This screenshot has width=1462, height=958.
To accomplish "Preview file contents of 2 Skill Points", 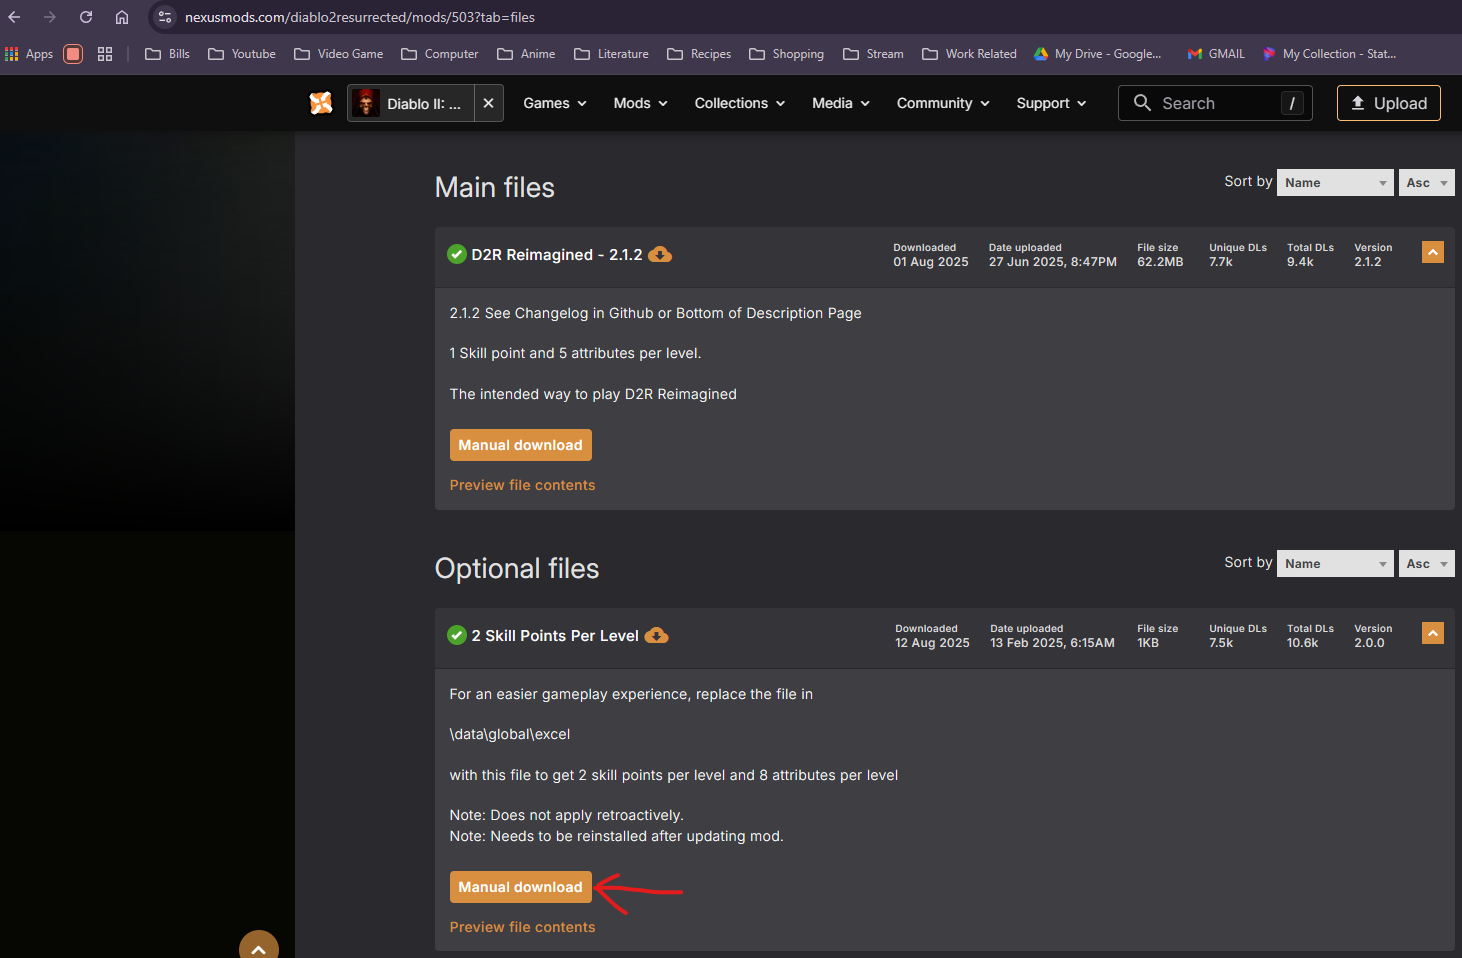I will pyautogui.click(x=522, y=927).
